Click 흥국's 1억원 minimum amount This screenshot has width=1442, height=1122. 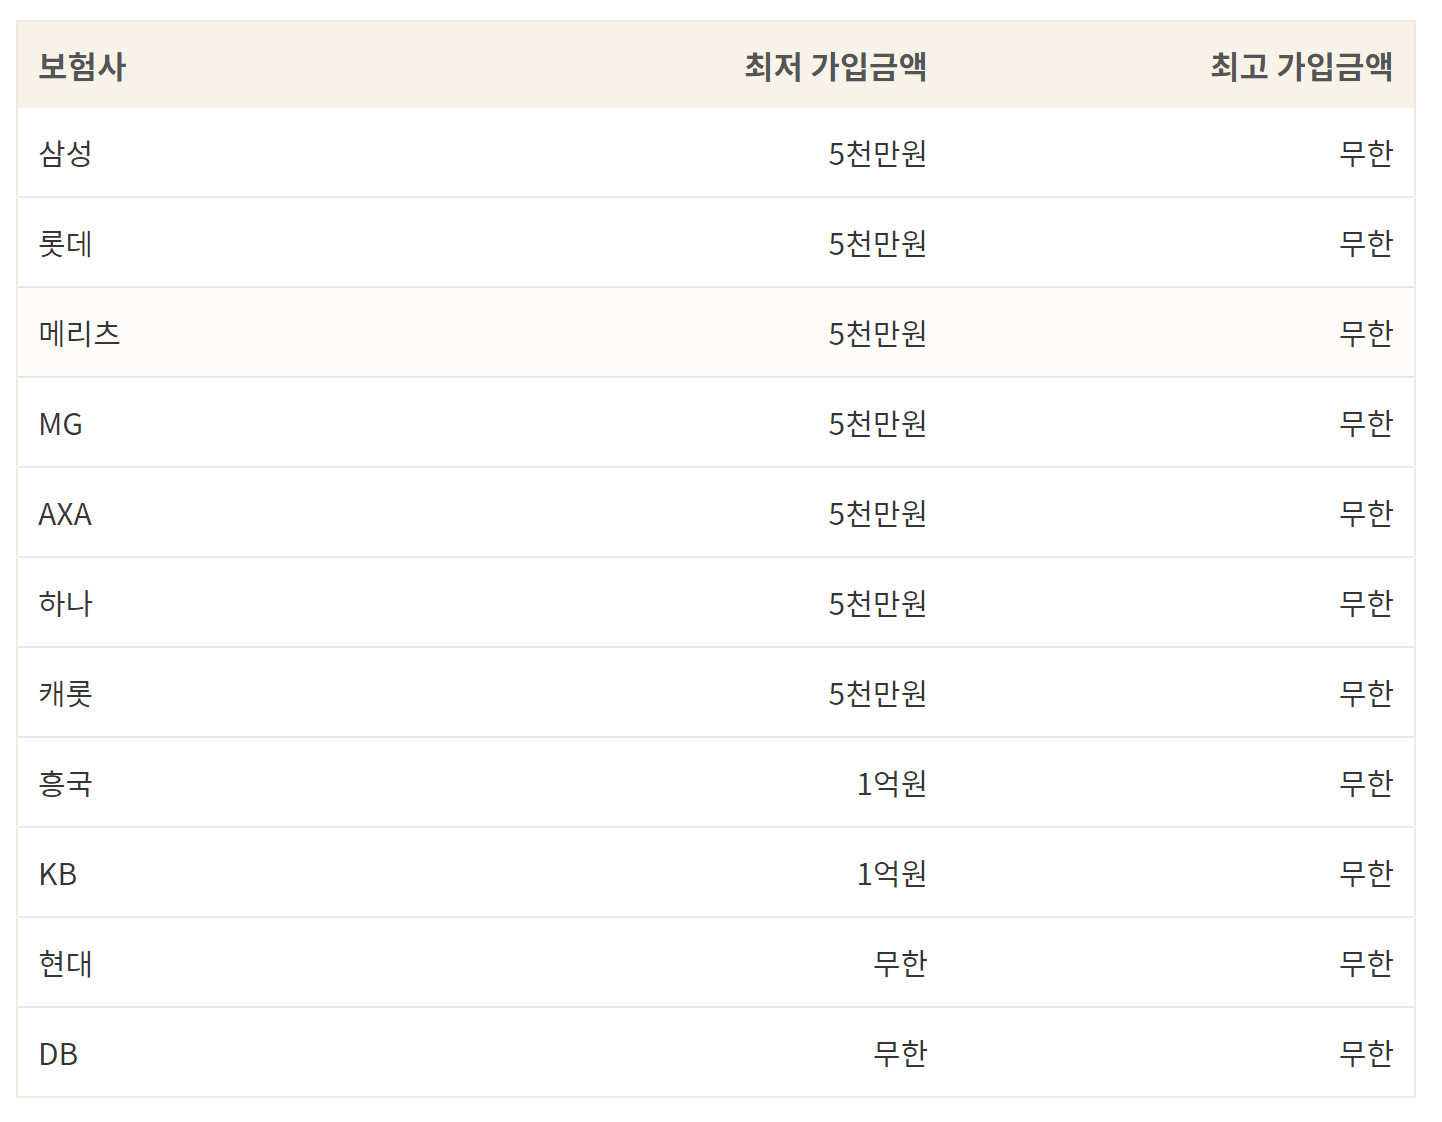pyautogui.click(x=891, y=783)
